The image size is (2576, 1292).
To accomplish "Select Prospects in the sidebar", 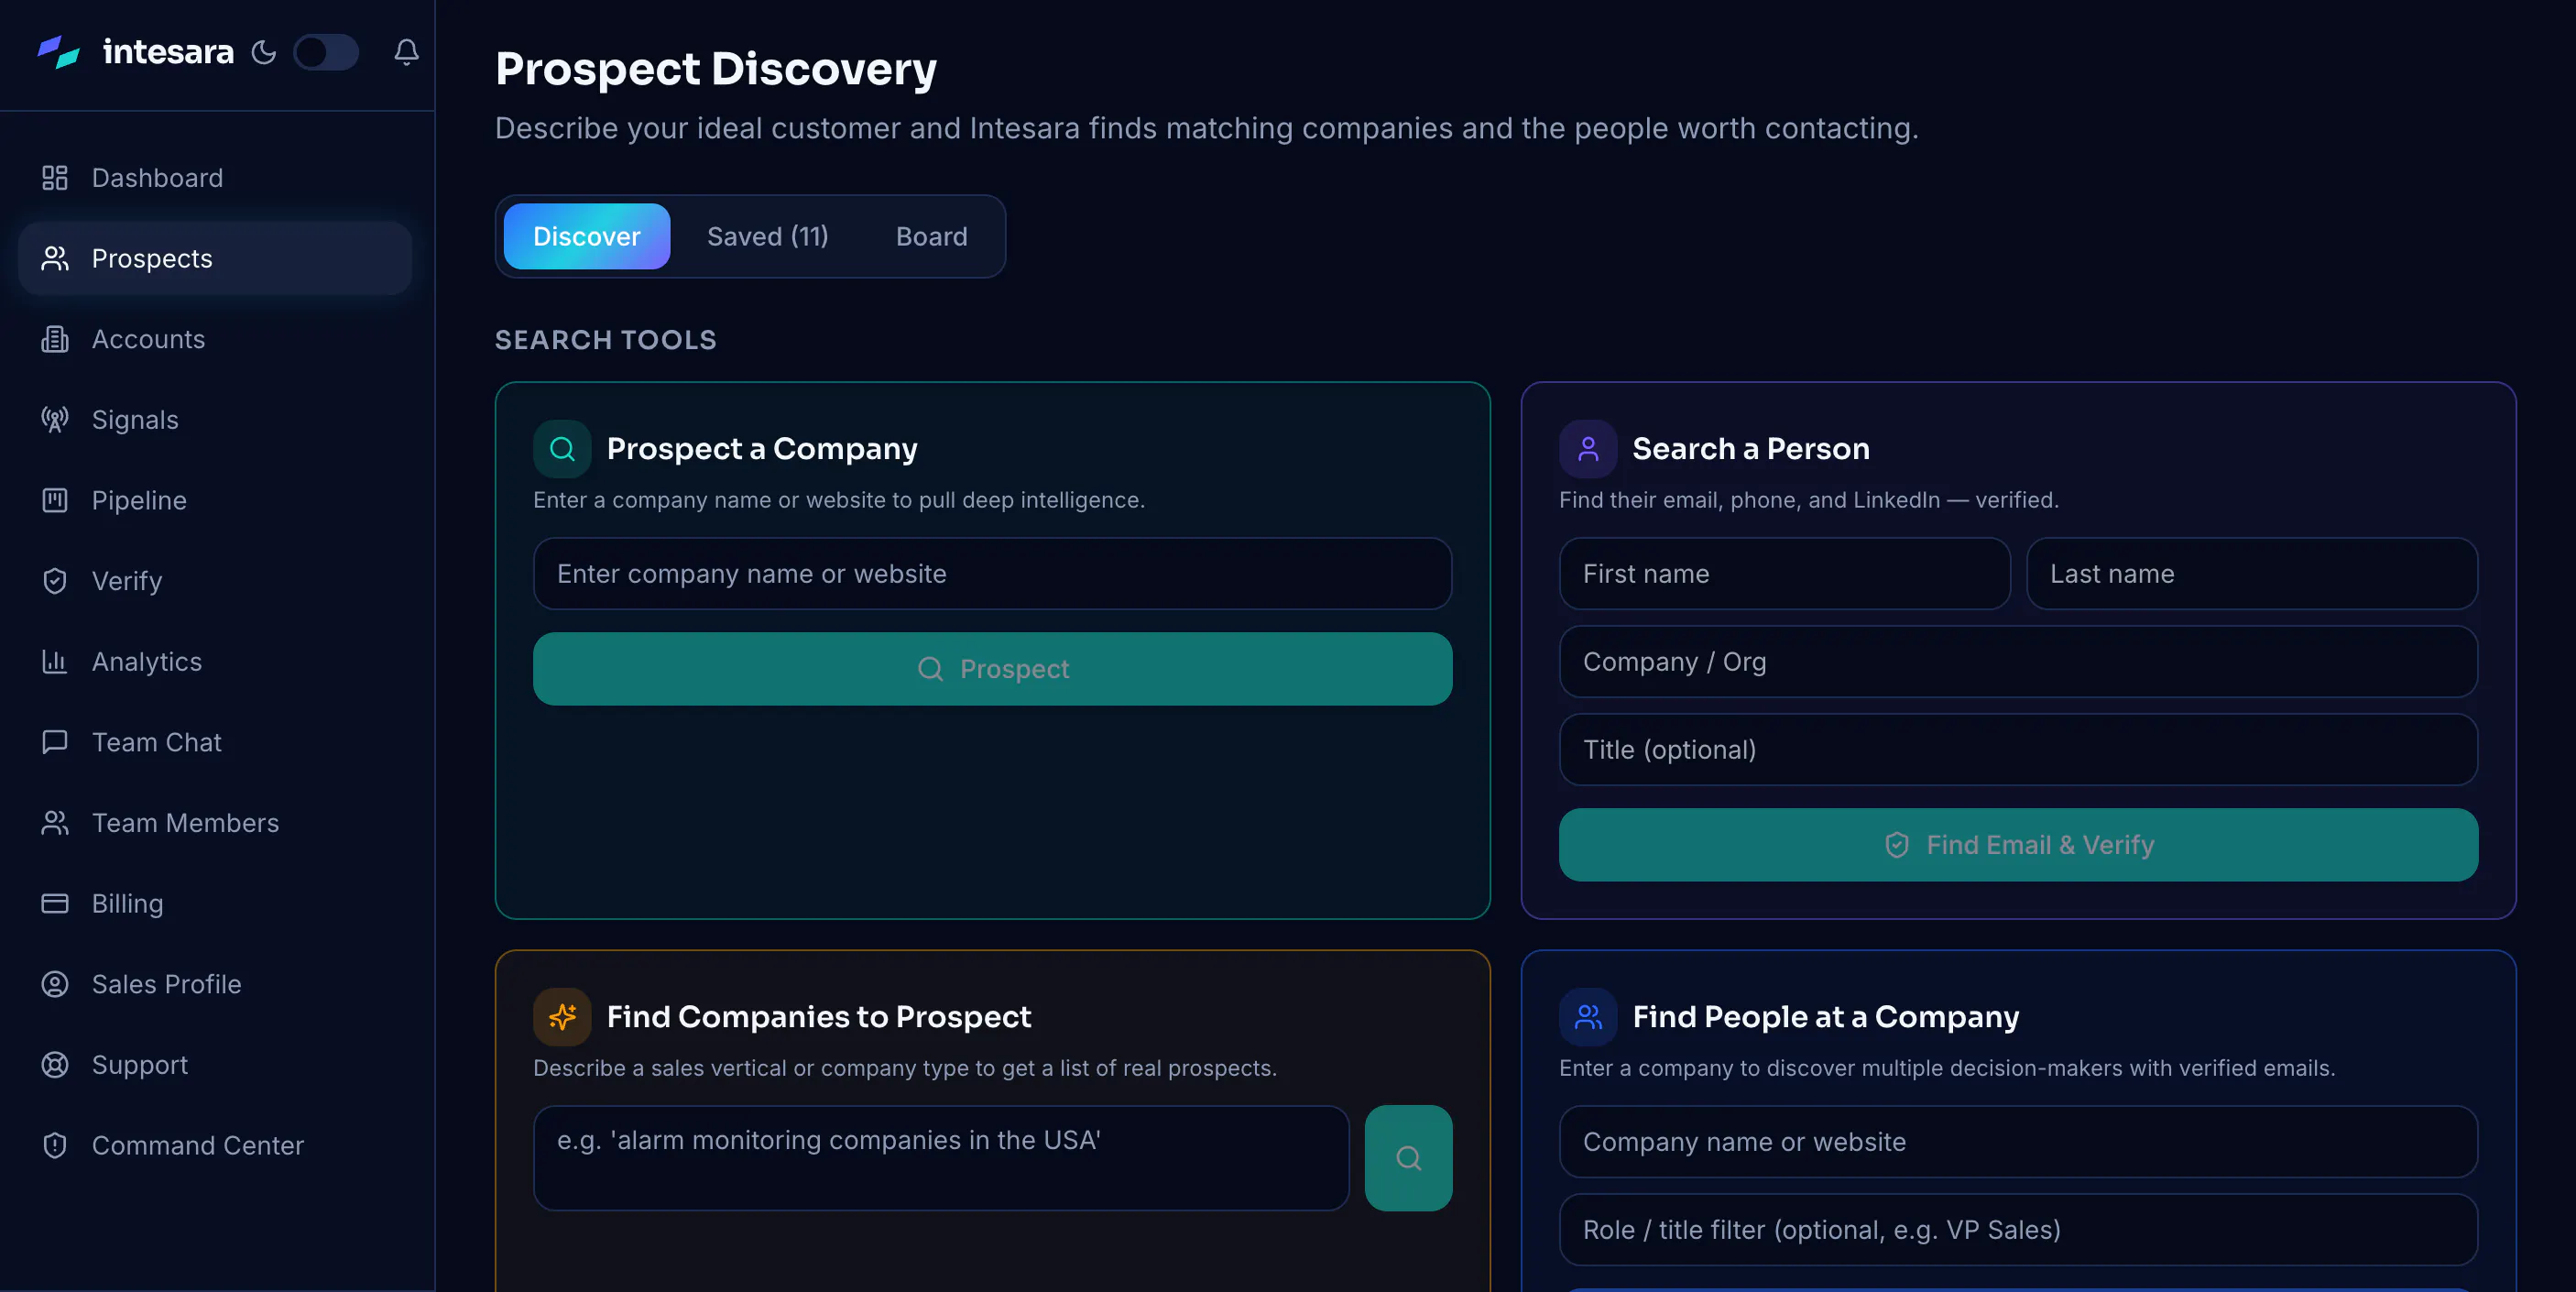I will [x=215, y=259].
